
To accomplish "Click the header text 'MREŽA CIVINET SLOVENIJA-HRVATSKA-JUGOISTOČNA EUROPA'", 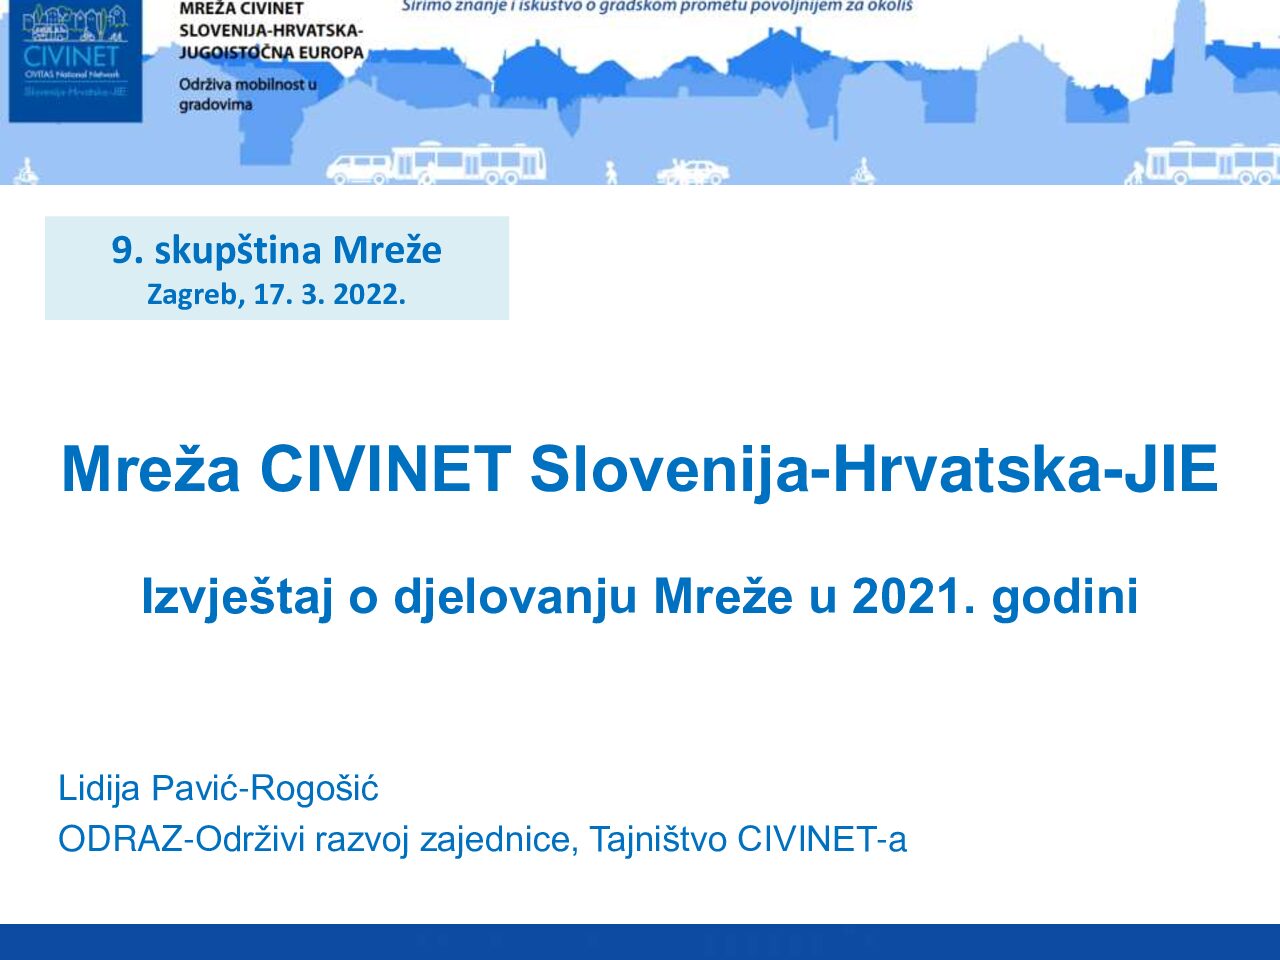I will tap(271, 30).
